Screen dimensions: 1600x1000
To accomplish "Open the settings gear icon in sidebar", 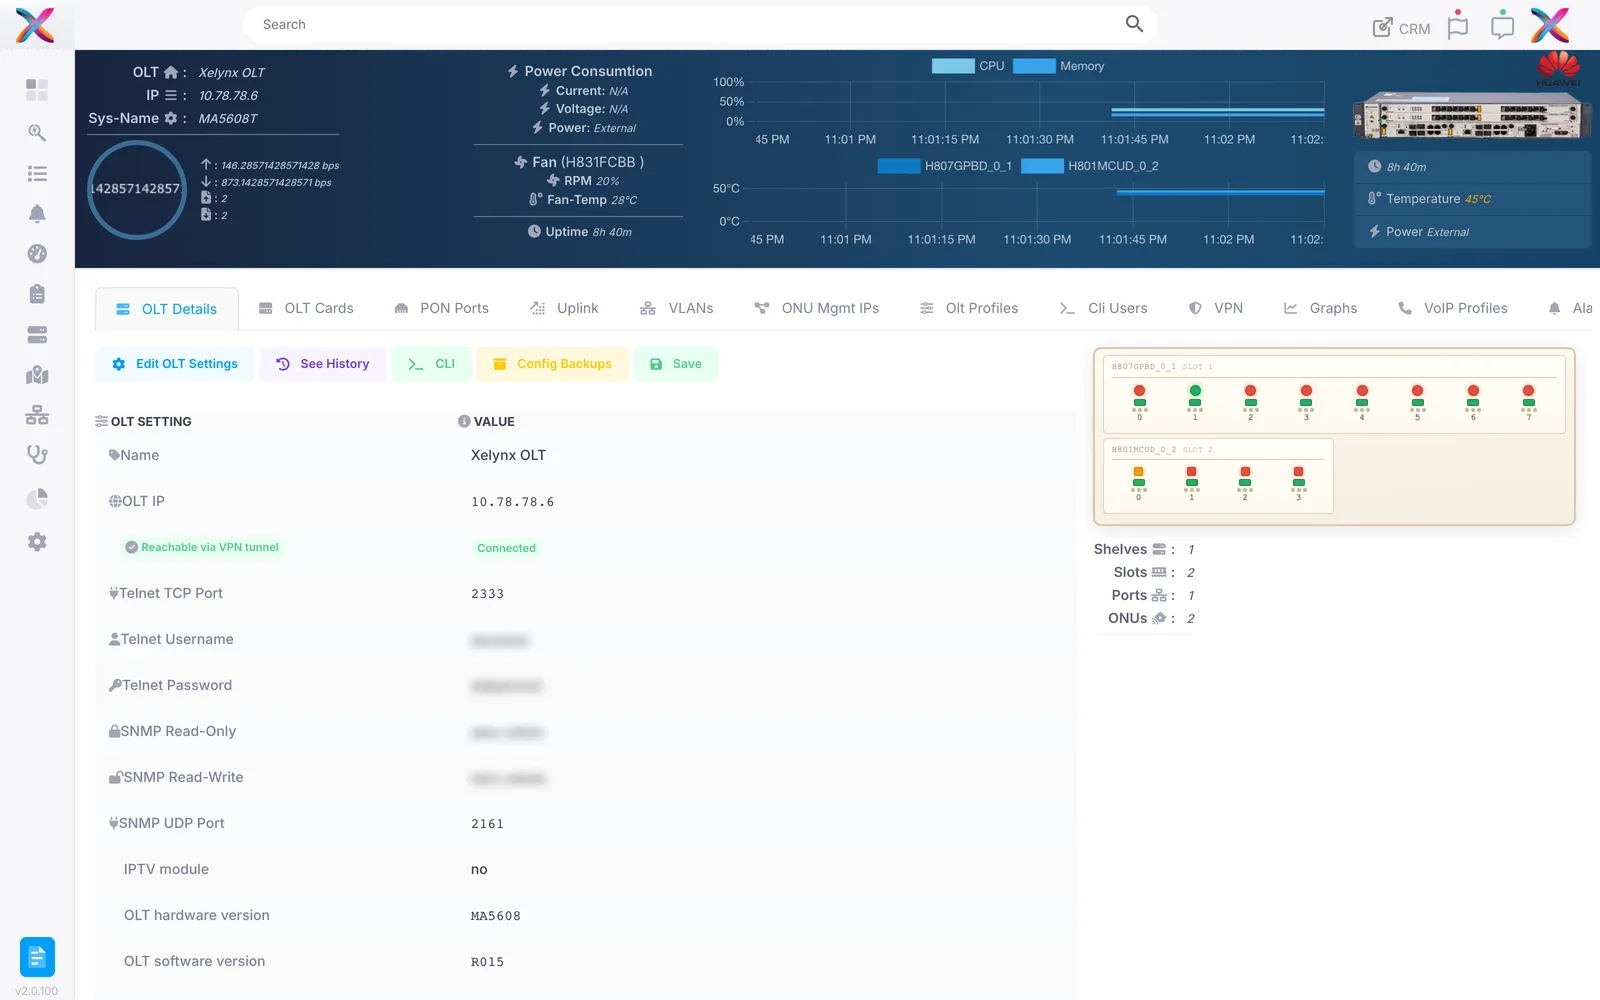I will click(37, 541).
